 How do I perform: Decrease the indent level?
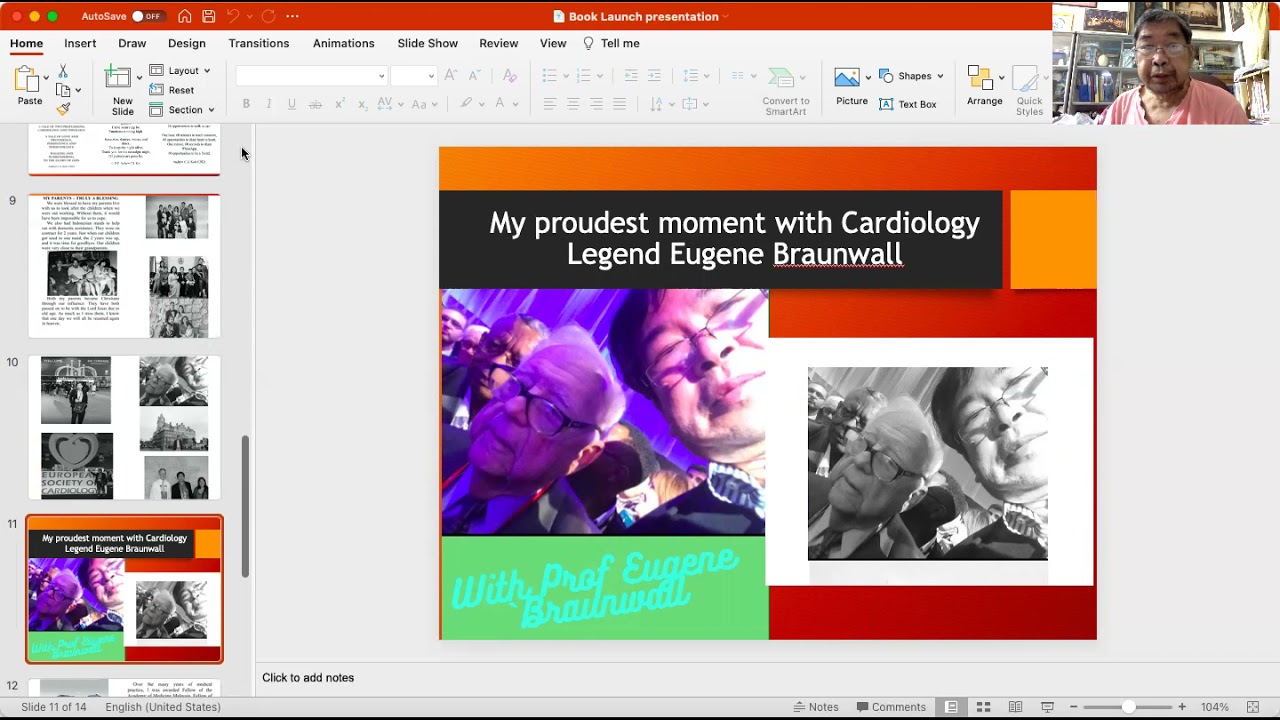tap(631, 76)
